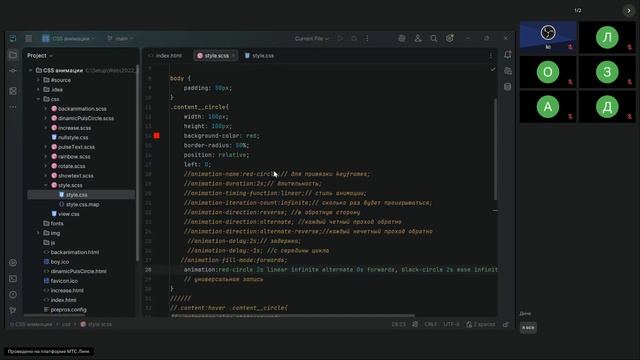
Task: Switch to the index.html tab
Action: click(x=165, y=56)
